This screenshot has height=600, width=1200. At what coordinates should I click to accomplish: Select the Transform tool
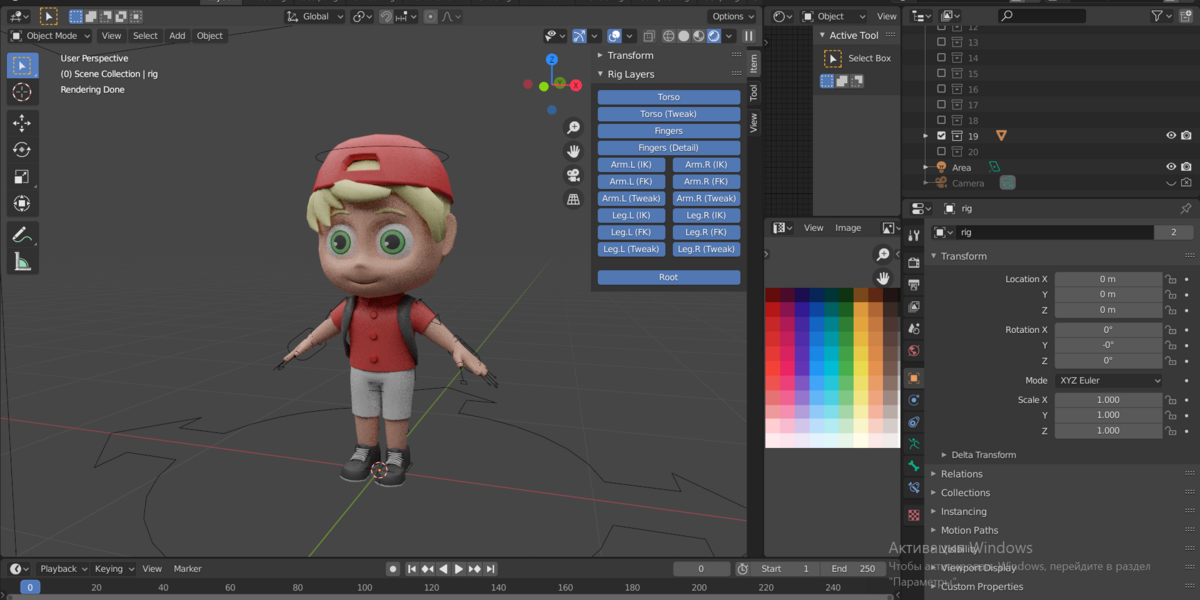pos(22,204)
